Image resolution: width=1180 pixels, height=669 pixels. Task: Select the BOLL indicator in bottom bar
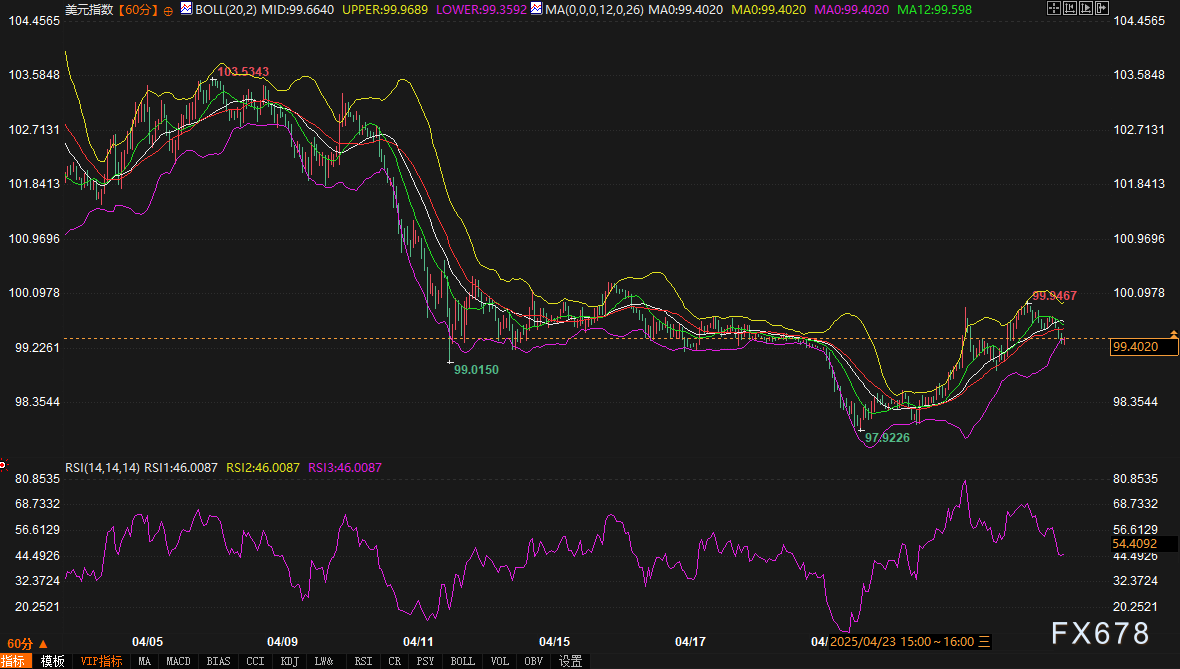(x=462, y=661)
